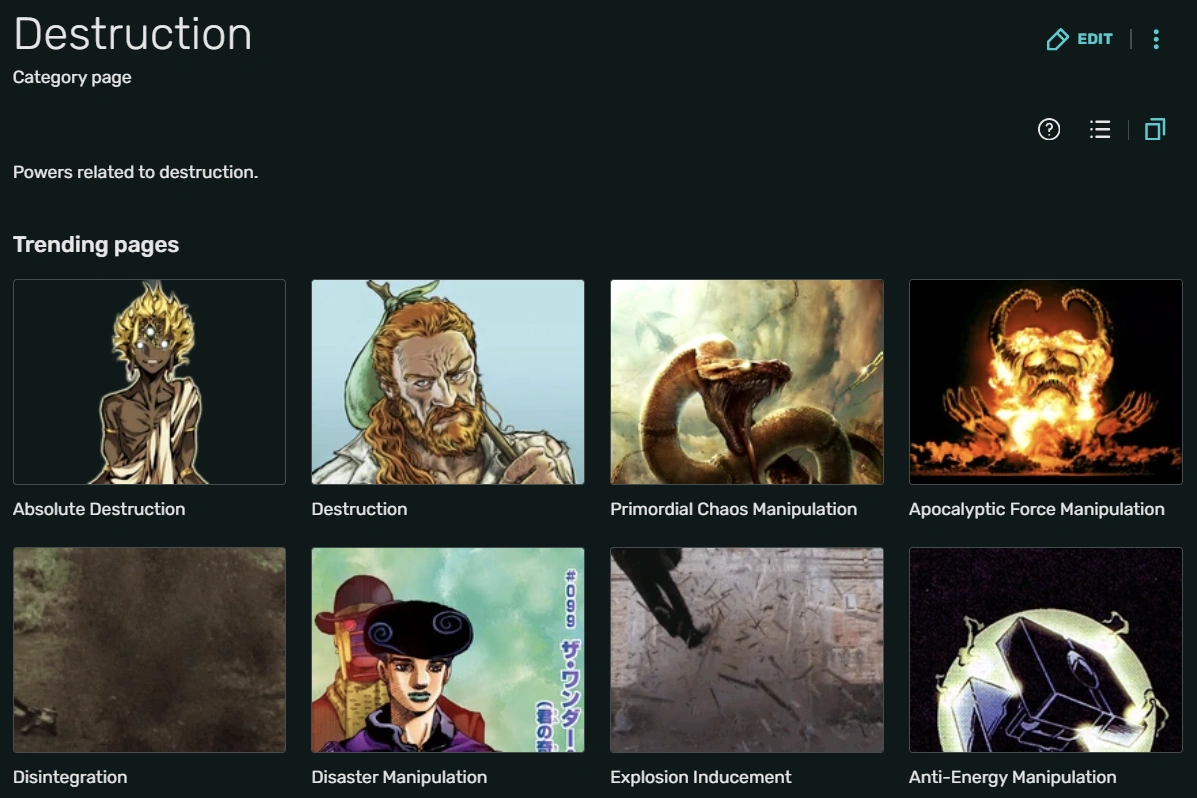
Task: Click the stacked pages view icon
Action: pyautogui.click(x=1155, y=129)
